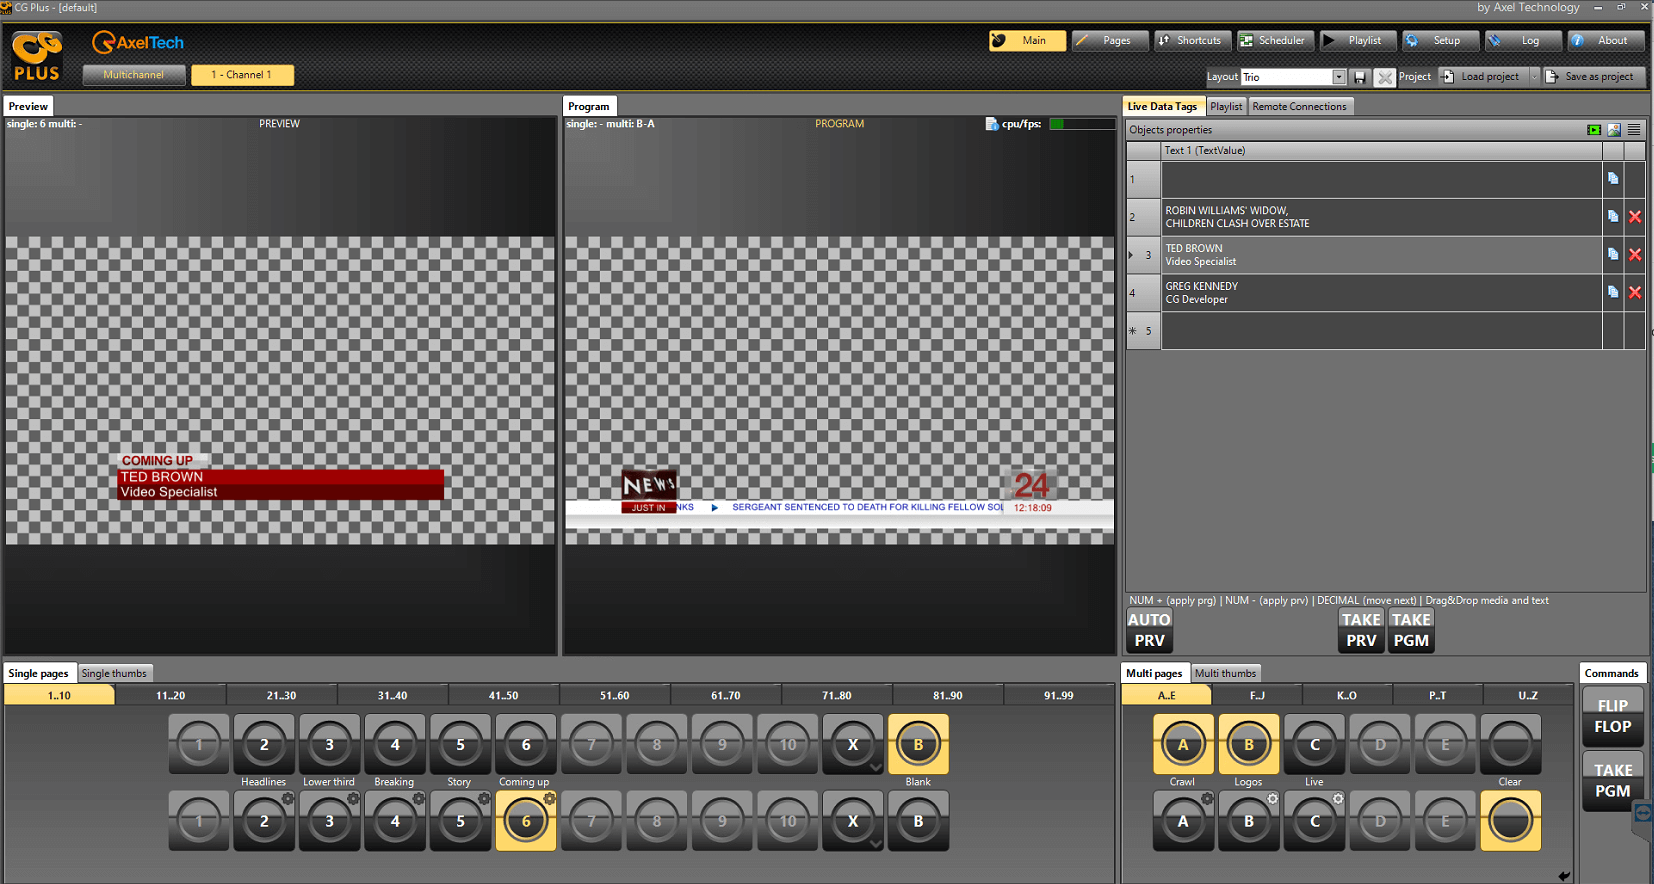Copy the GREG KENNEDY row using copy icon

coord(1613,292)
